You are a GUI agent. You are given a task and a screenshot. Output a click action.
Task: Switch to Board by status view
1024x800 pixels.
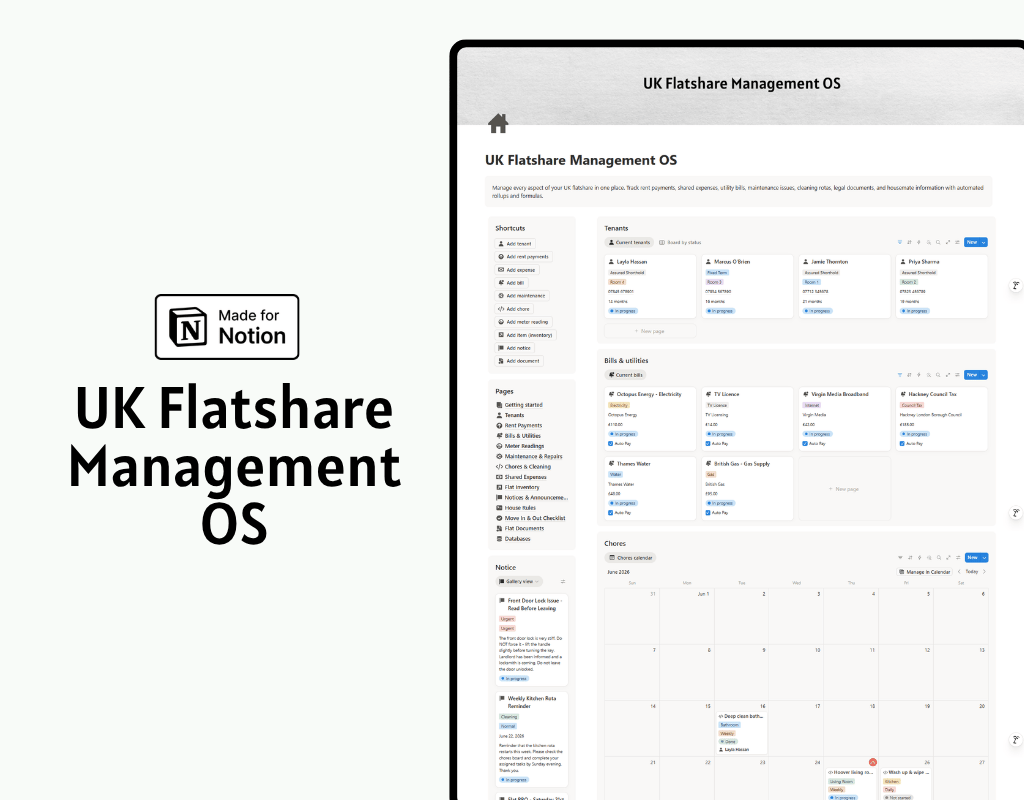click(x=680, y=242)
